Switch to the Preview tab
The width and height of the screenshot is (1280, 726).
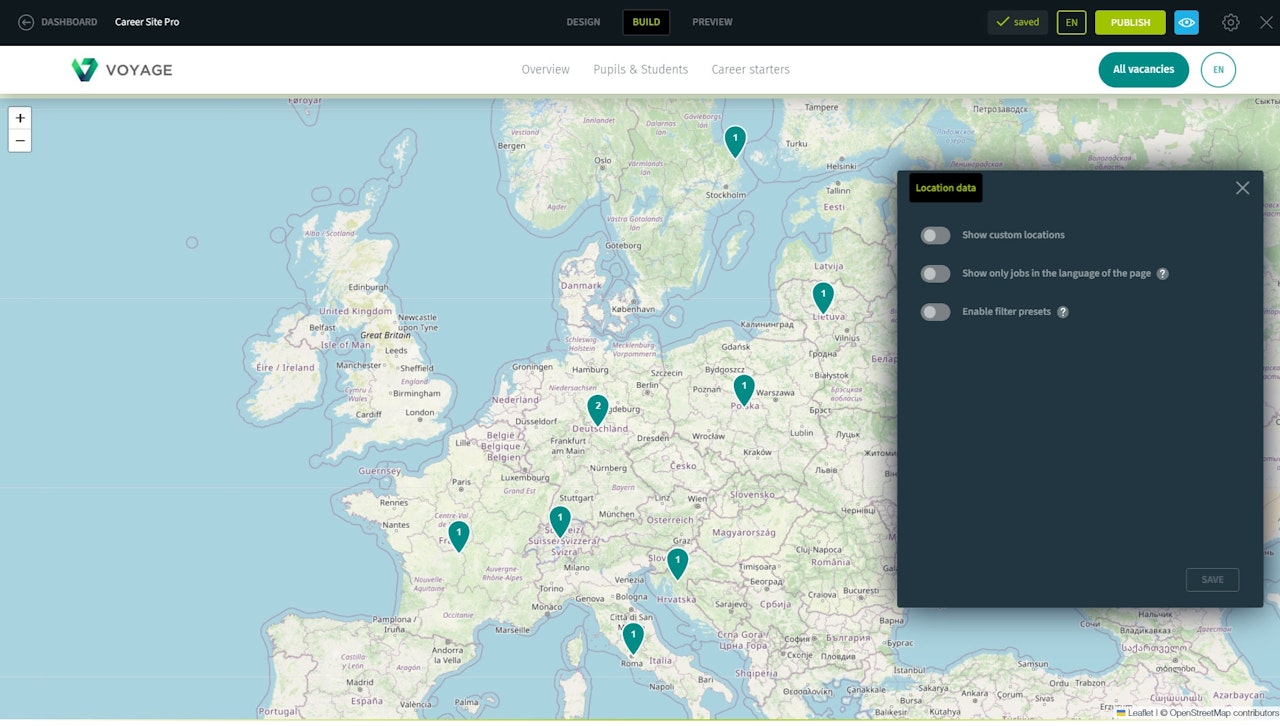[x=712, y=22]
